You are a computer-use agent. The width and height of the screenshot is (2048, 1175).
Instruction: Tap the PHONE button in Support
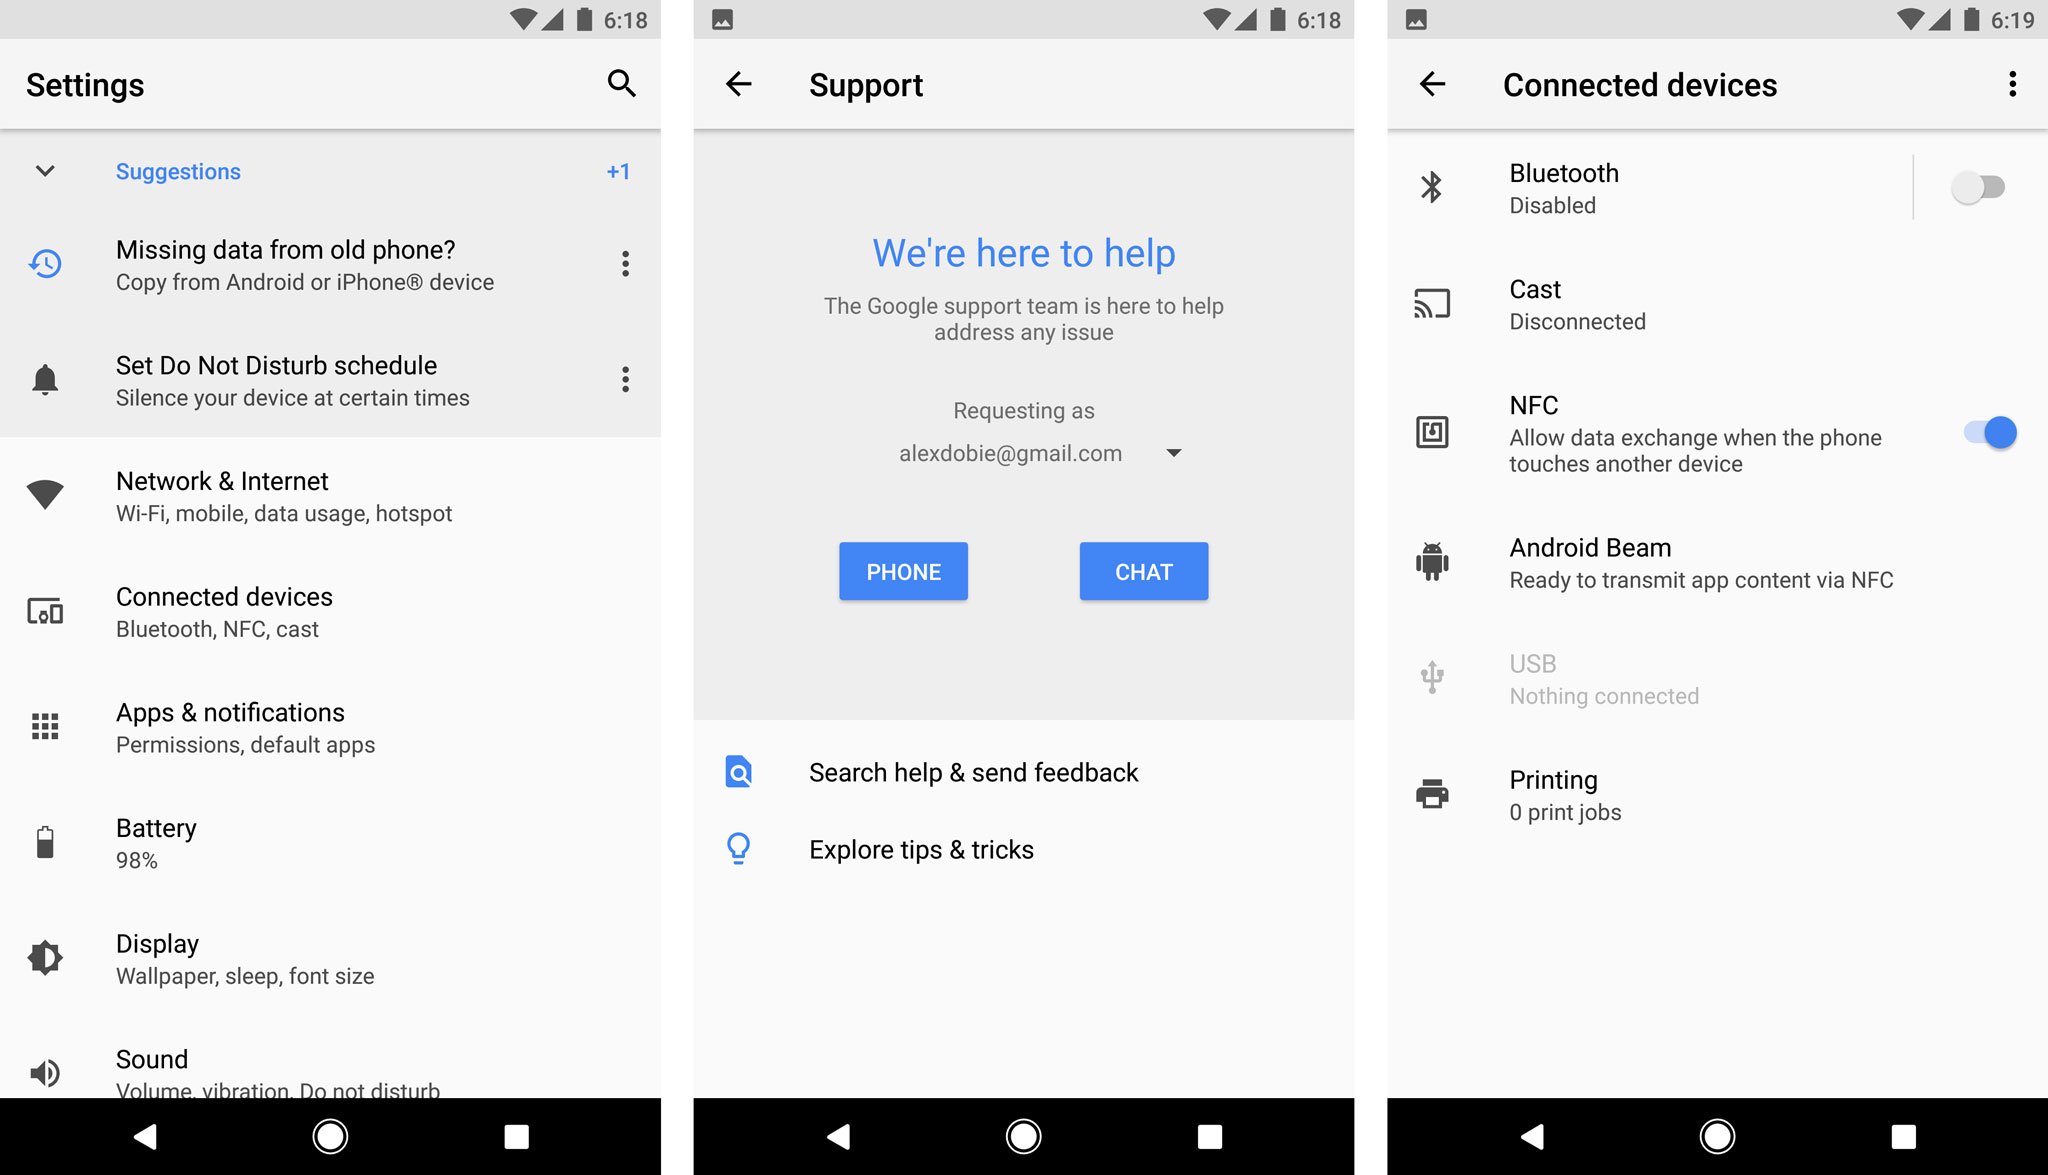pyautogui.click(x=900, y=571)
